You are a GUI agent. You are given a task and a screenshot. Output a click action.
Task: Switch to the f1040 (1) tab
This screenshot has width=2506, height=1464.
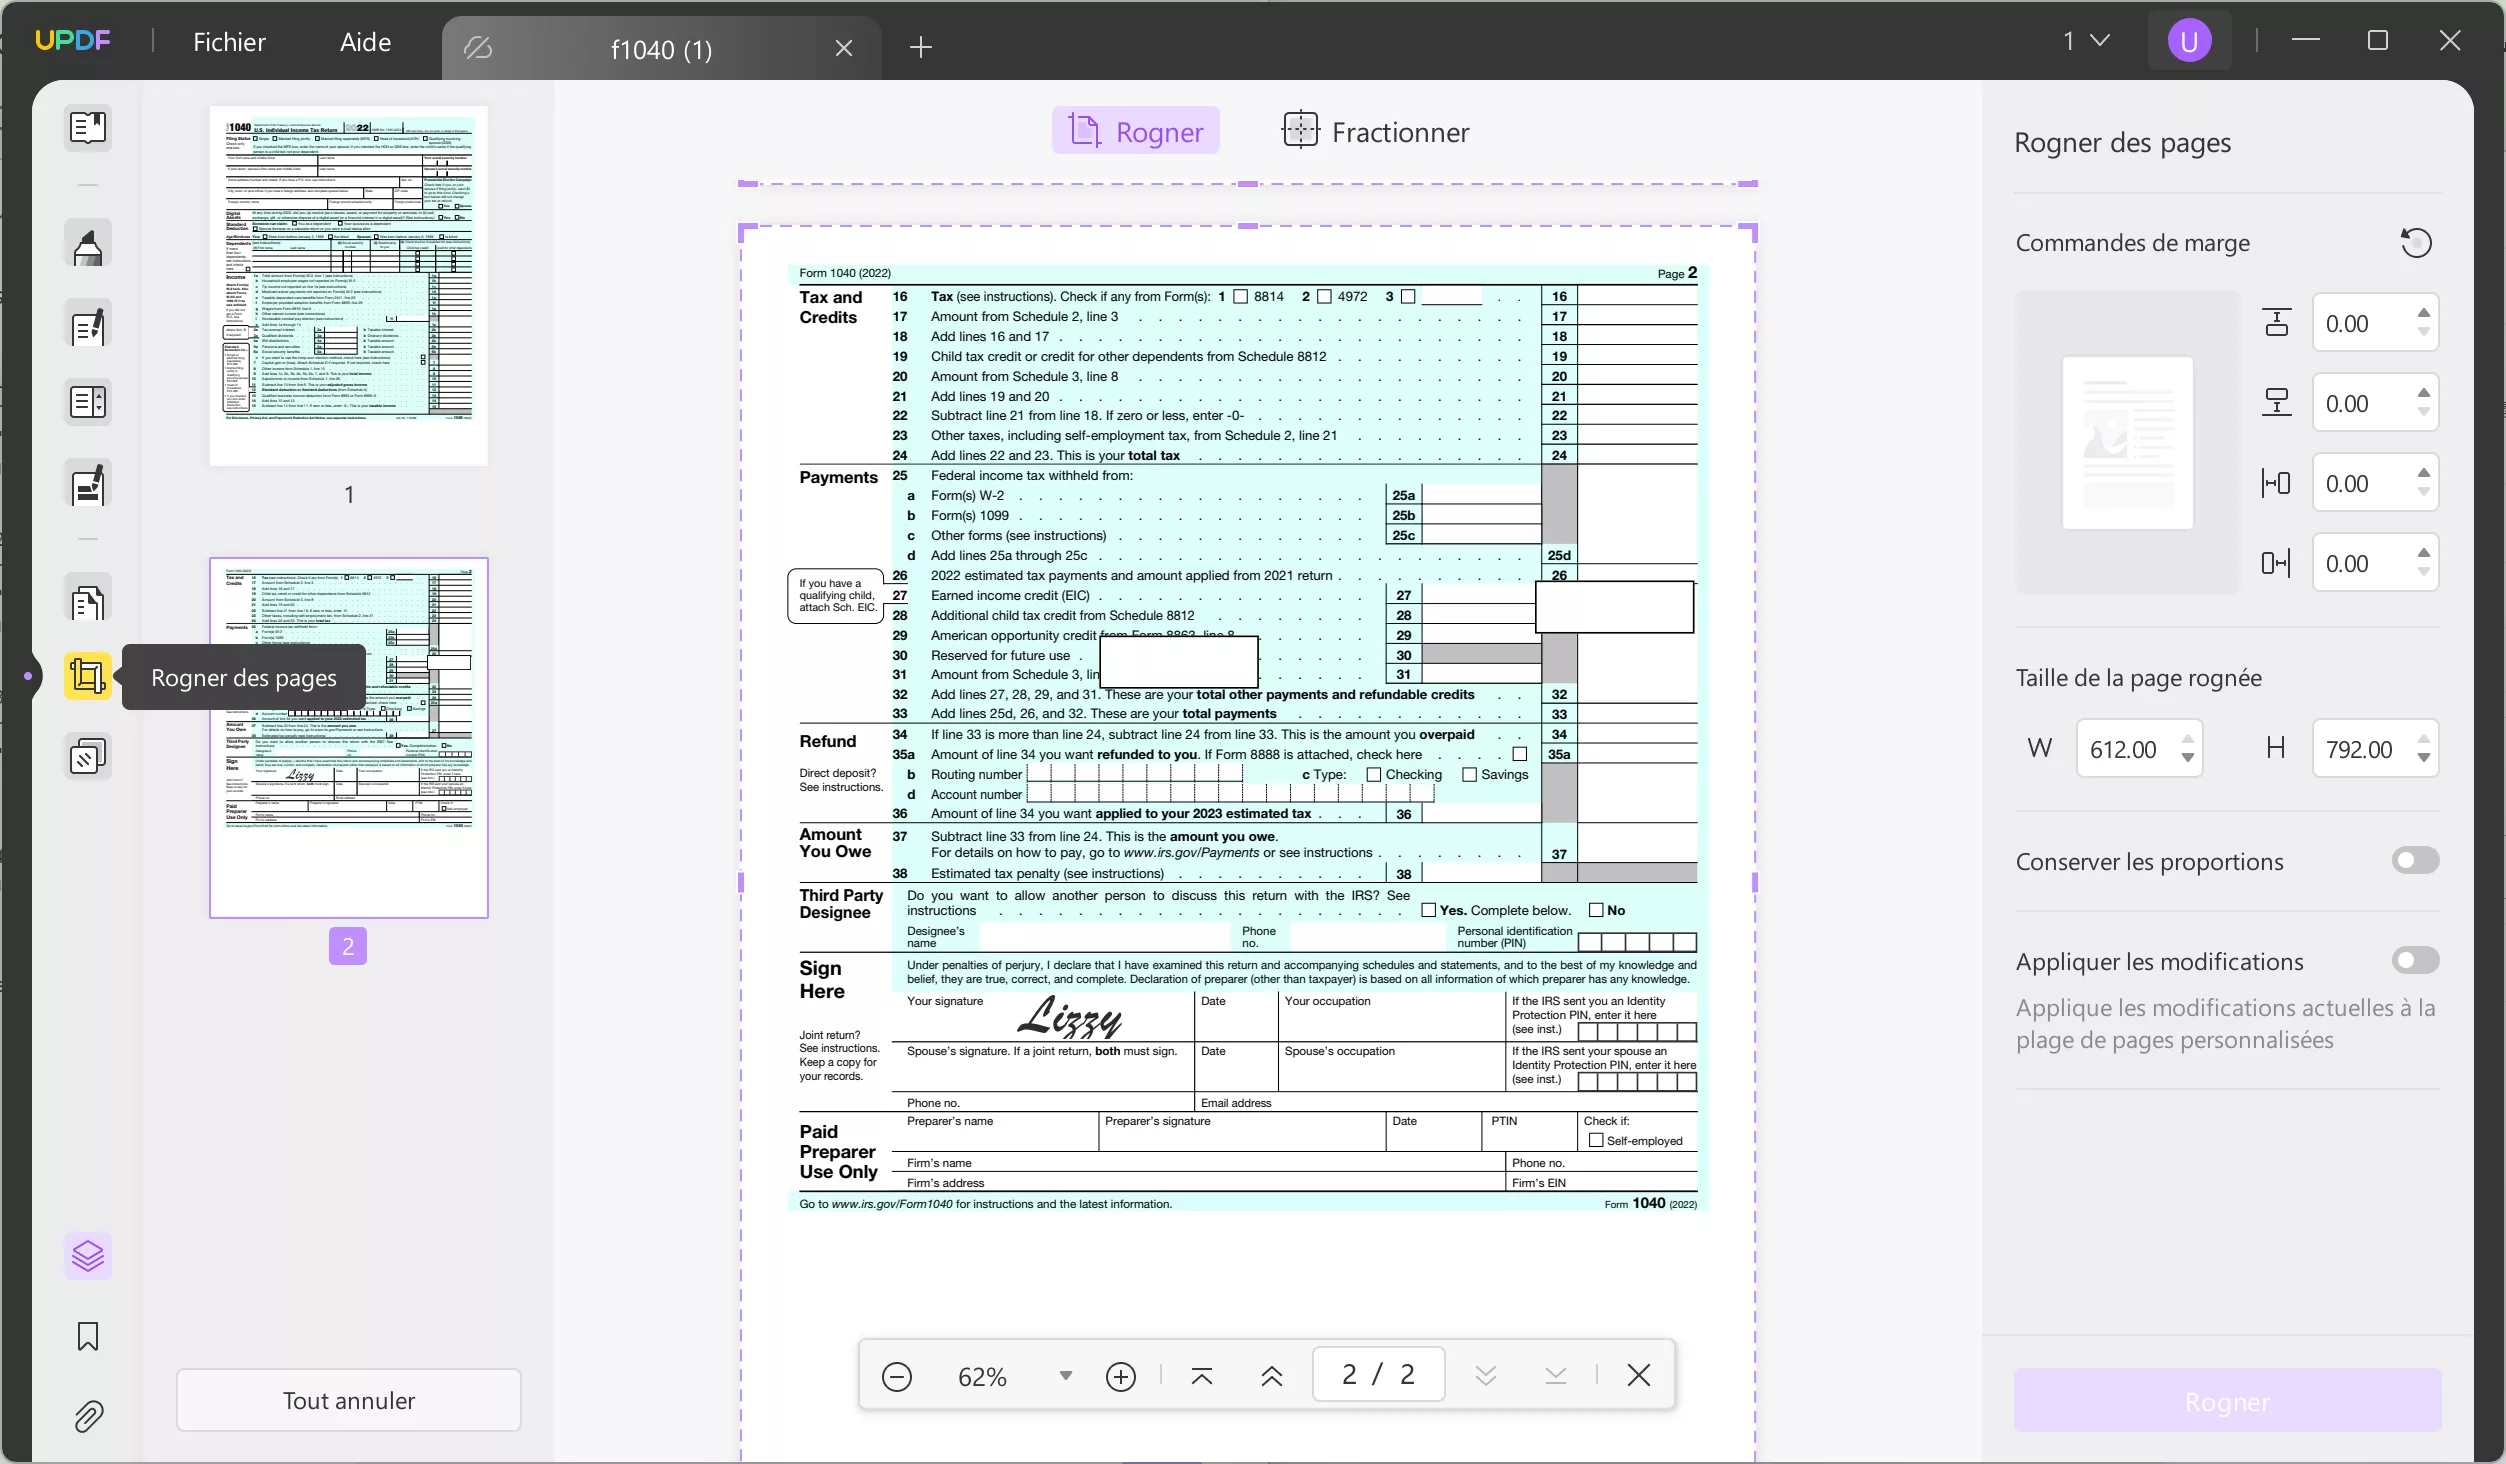pos(660,47)
